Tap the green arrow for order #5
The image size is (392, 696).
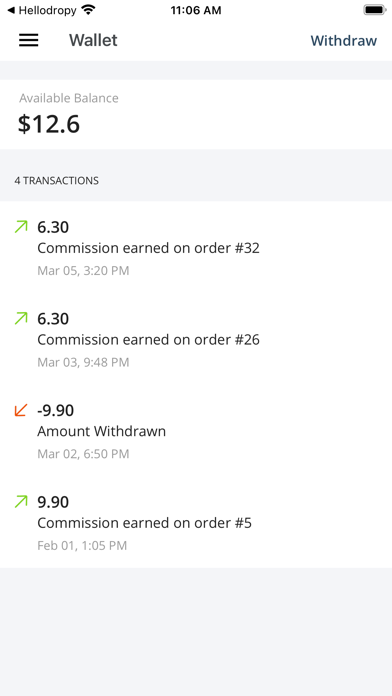click(x=21, y=502)
